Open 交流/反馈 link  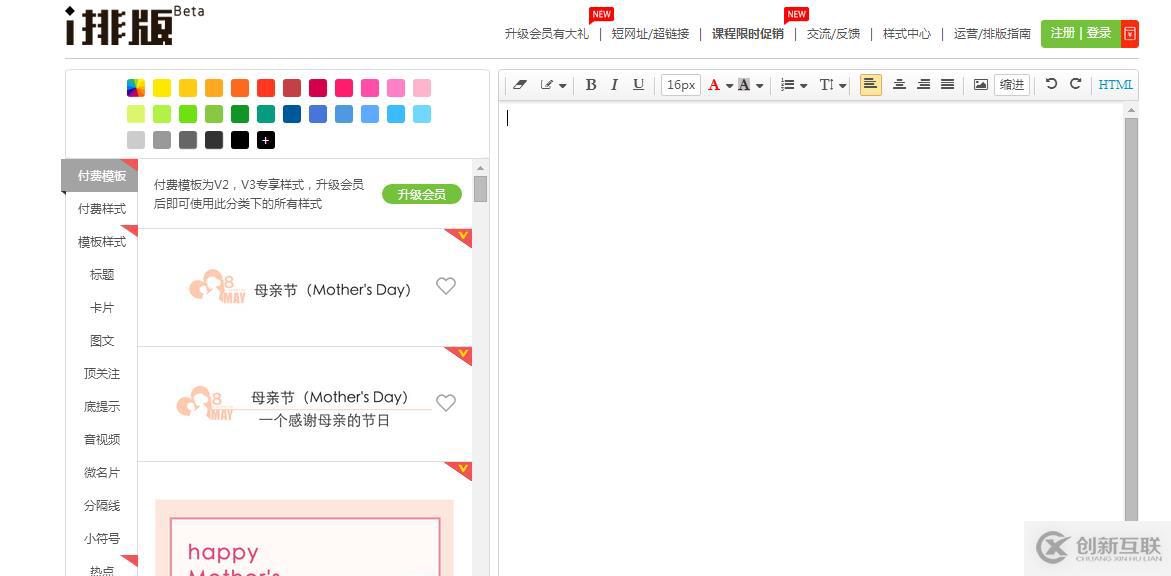point(833,34)
